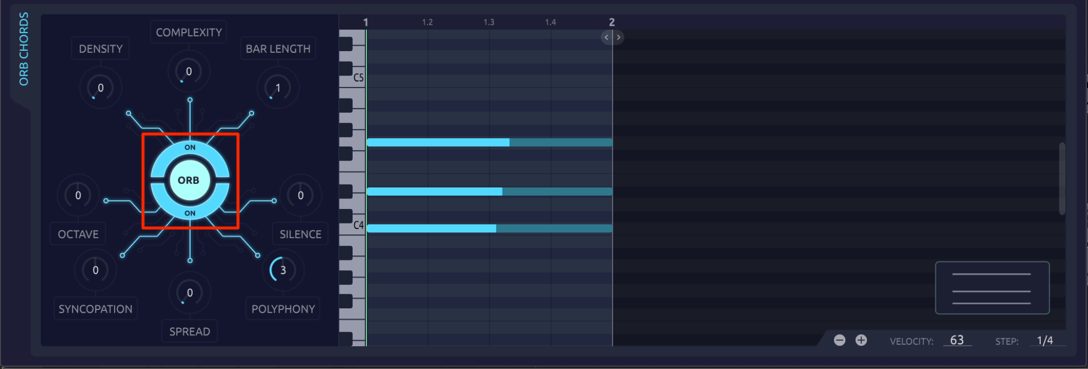Image resolution: width=1088 pixels, height=369 pixels.
Task: Click the right arrow on loop end handle
Action: (x=618, y=37)
